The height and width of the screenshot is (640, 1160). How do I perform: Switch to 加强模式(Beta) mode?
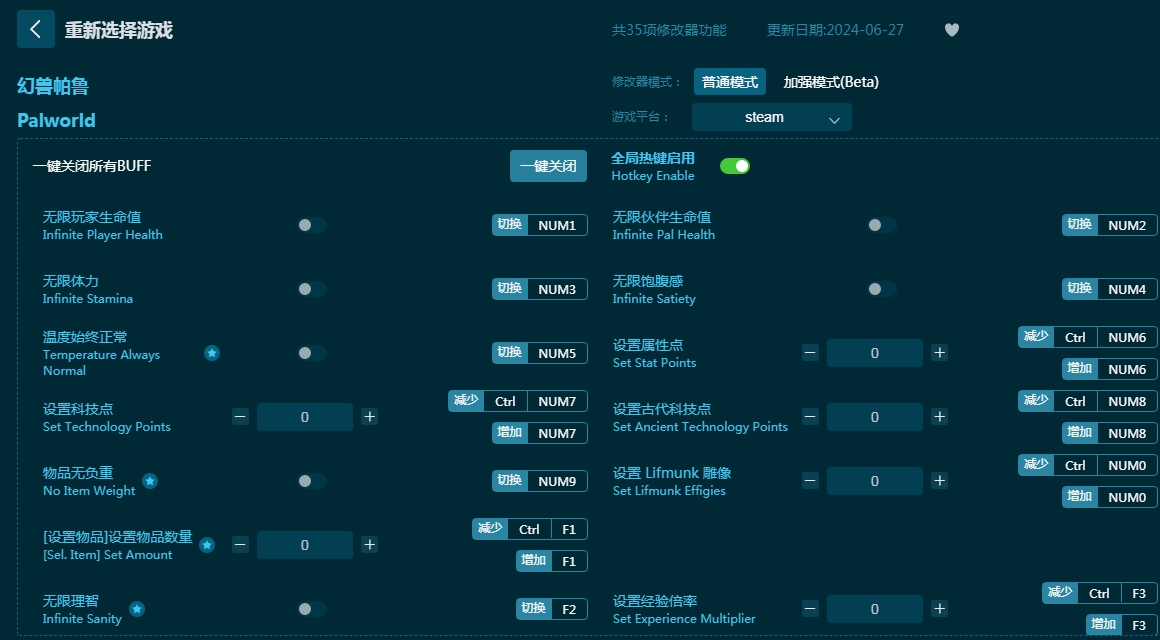(x=831, y=82)
